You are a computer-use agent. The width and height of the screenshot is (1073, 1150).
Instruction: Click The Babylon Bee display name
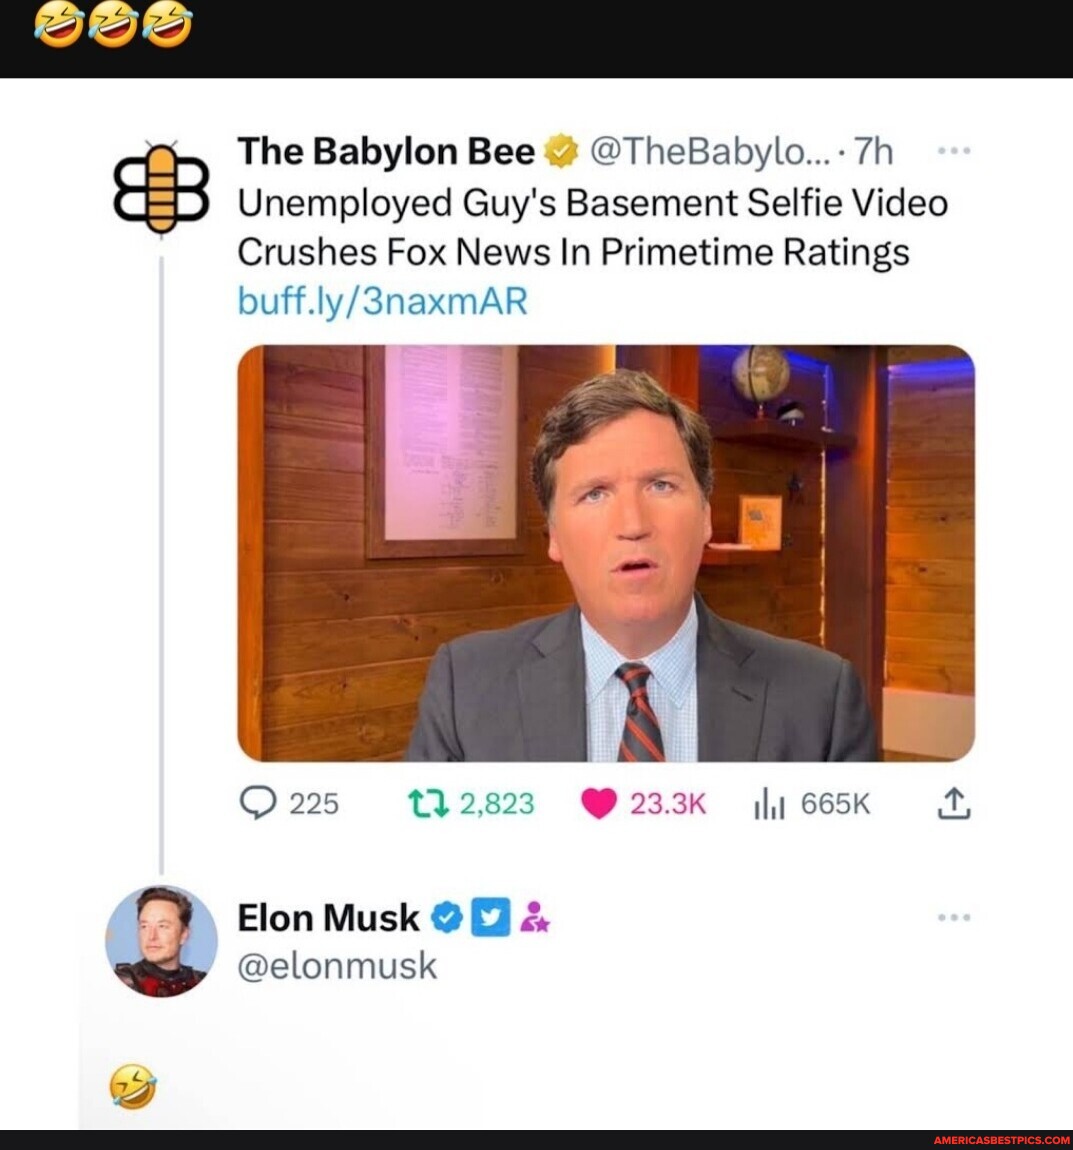coord(383,151)
